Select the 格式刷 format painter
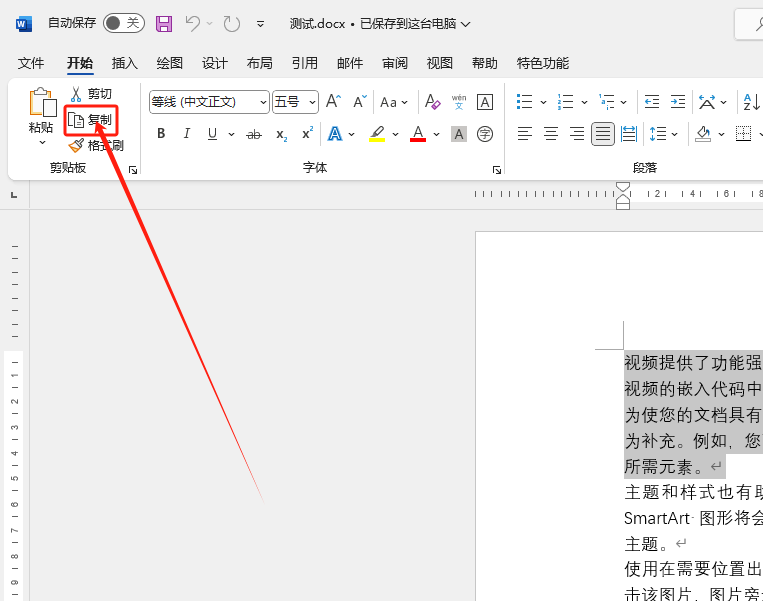Screen dimensions: 763x601 pyautogui.click(x=96, y=146)
